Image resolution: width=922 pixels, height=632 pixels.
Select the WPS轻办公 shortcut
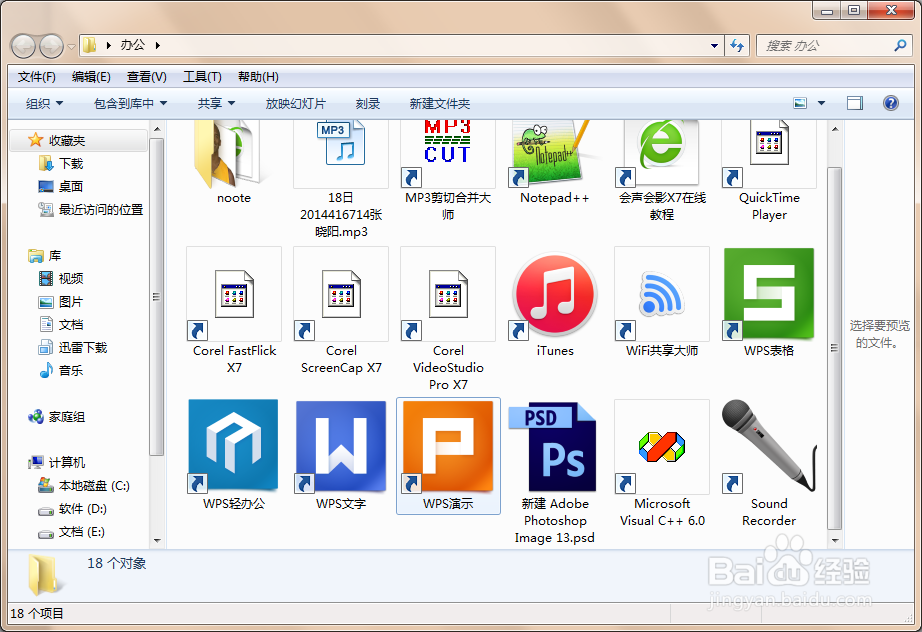click(233, 446)
